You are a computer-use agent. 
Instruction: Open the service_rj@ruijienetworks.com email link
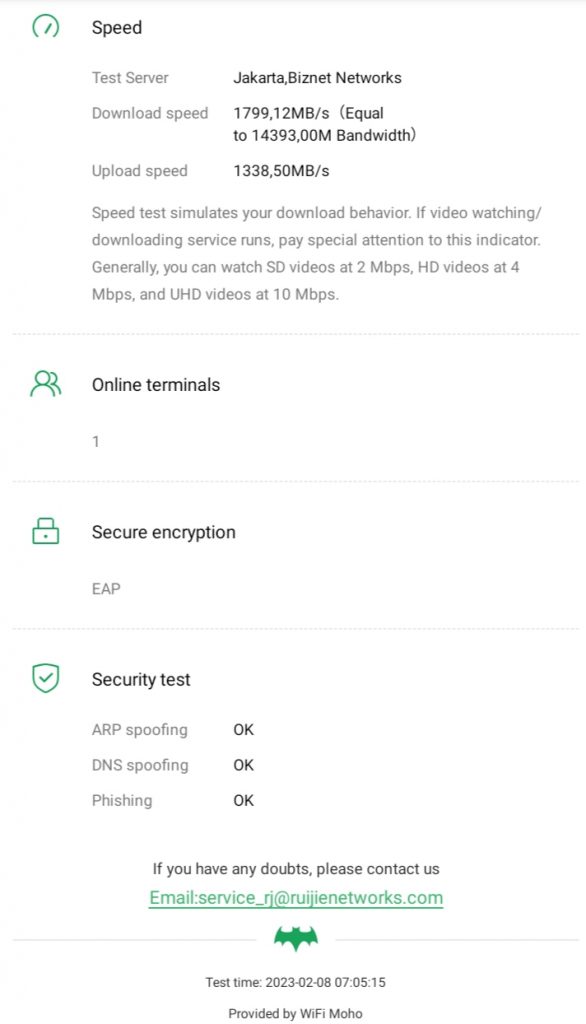[296, 897]
